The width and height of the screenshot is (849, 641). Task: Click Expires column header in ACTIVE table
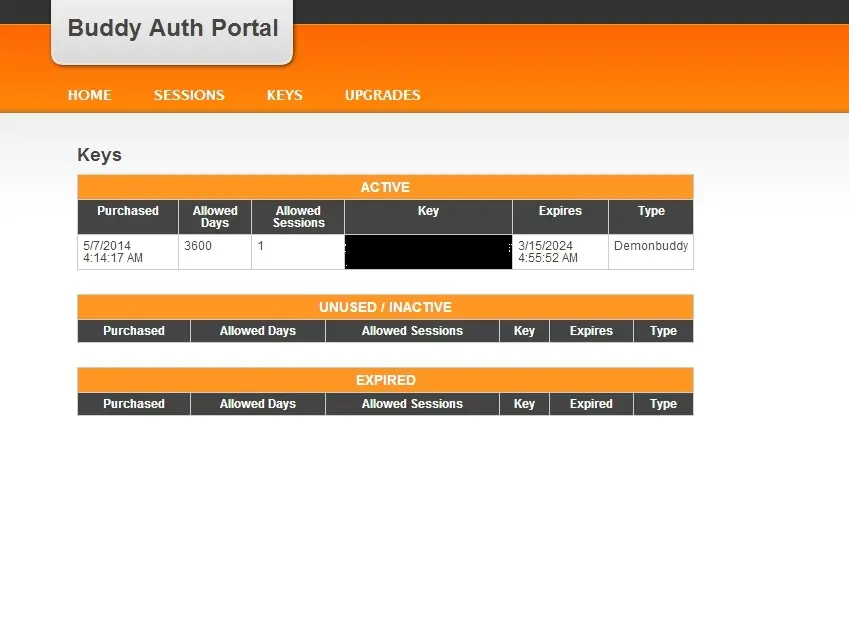click(560, 211)
